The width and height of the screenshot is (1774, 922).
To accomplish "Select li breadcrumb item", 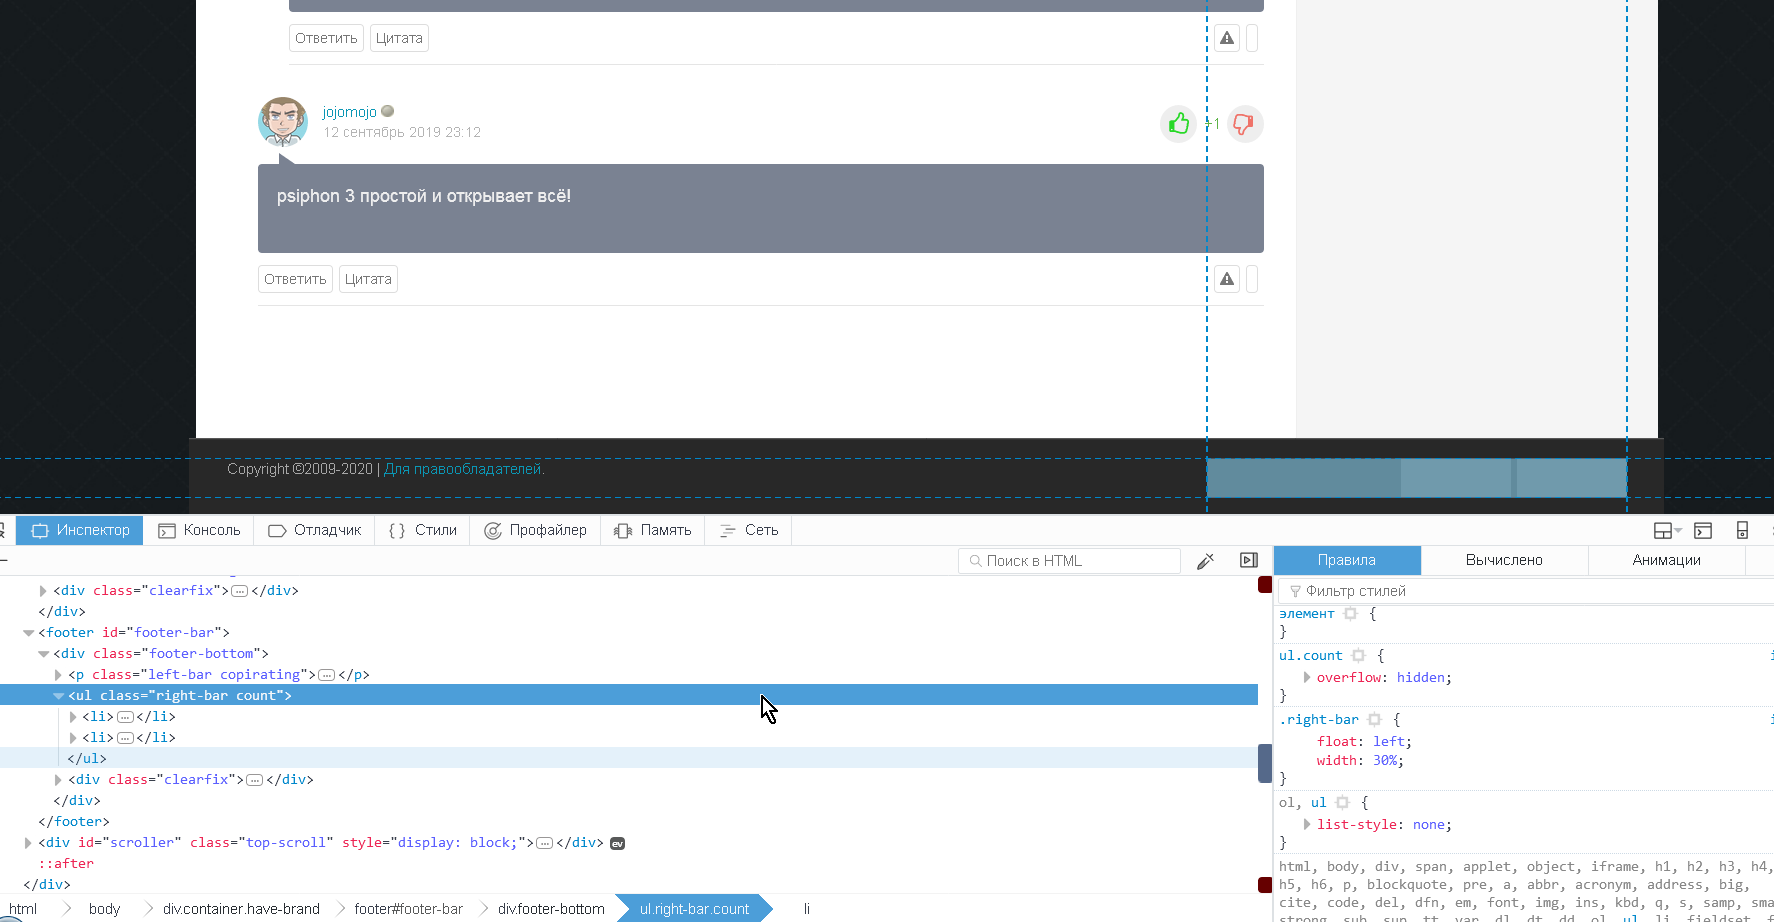I will pos(807,909).
